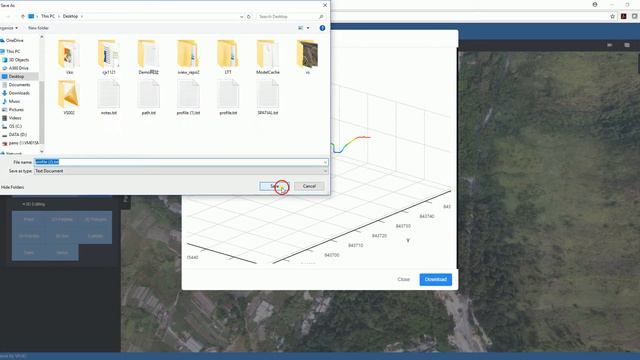Select the Demo folder with Chinese characters

[148, 57]
